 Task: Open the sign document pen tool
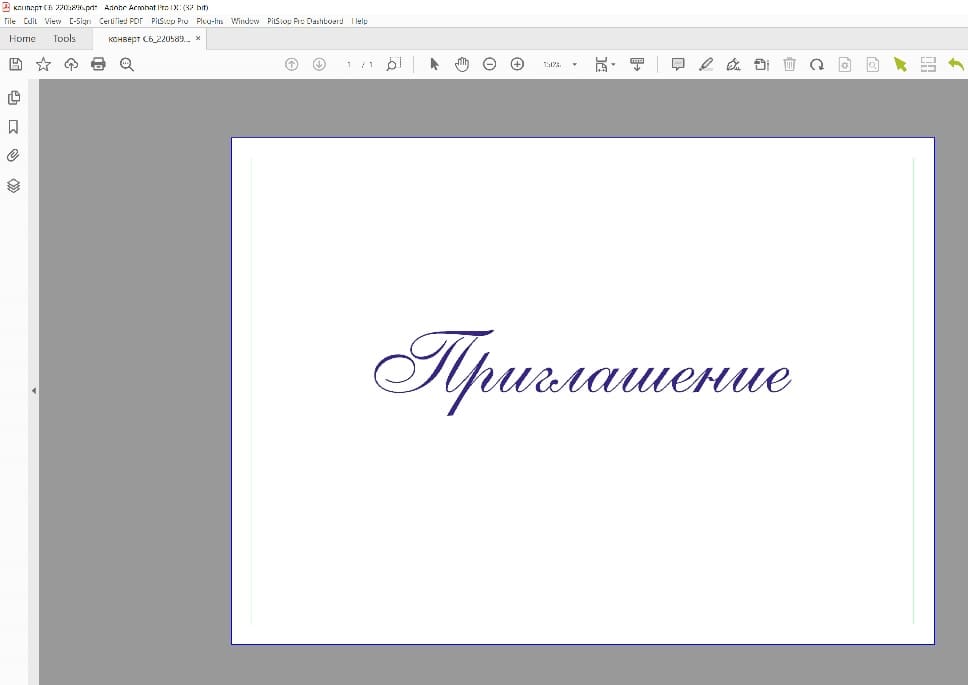click(733, 64)
